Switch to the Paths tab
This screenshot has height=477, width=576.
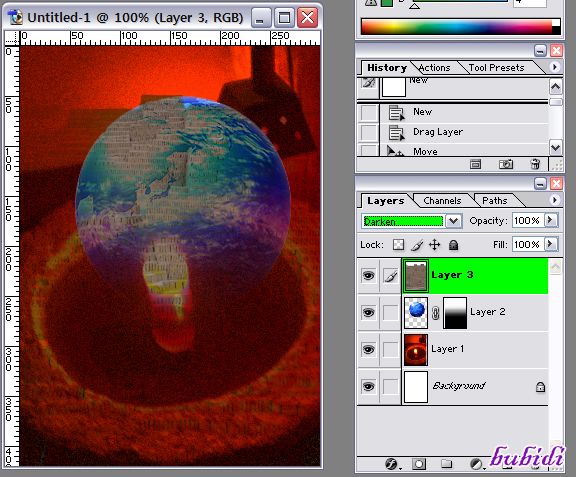coord(494,201)
